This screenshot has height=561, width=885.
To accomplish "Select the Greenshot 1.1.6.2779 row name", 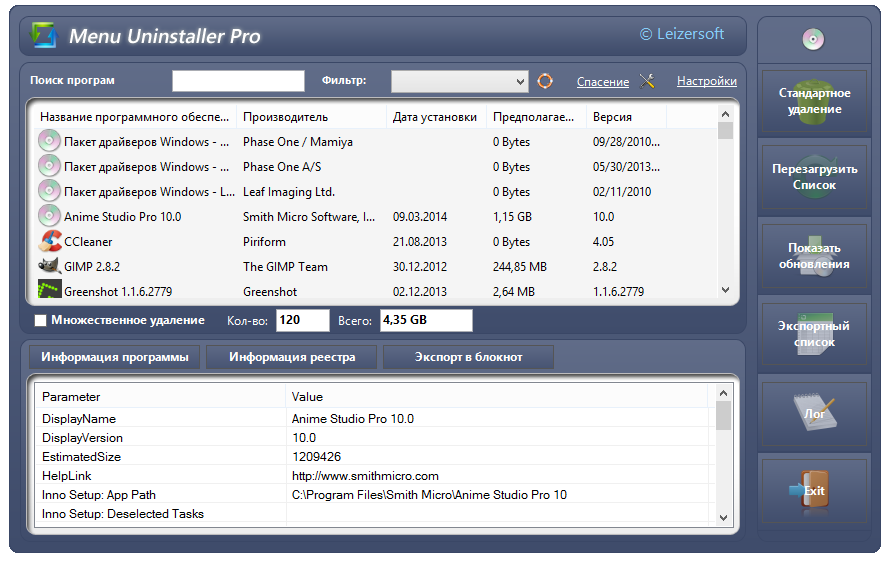I will (x=118, y=292).
